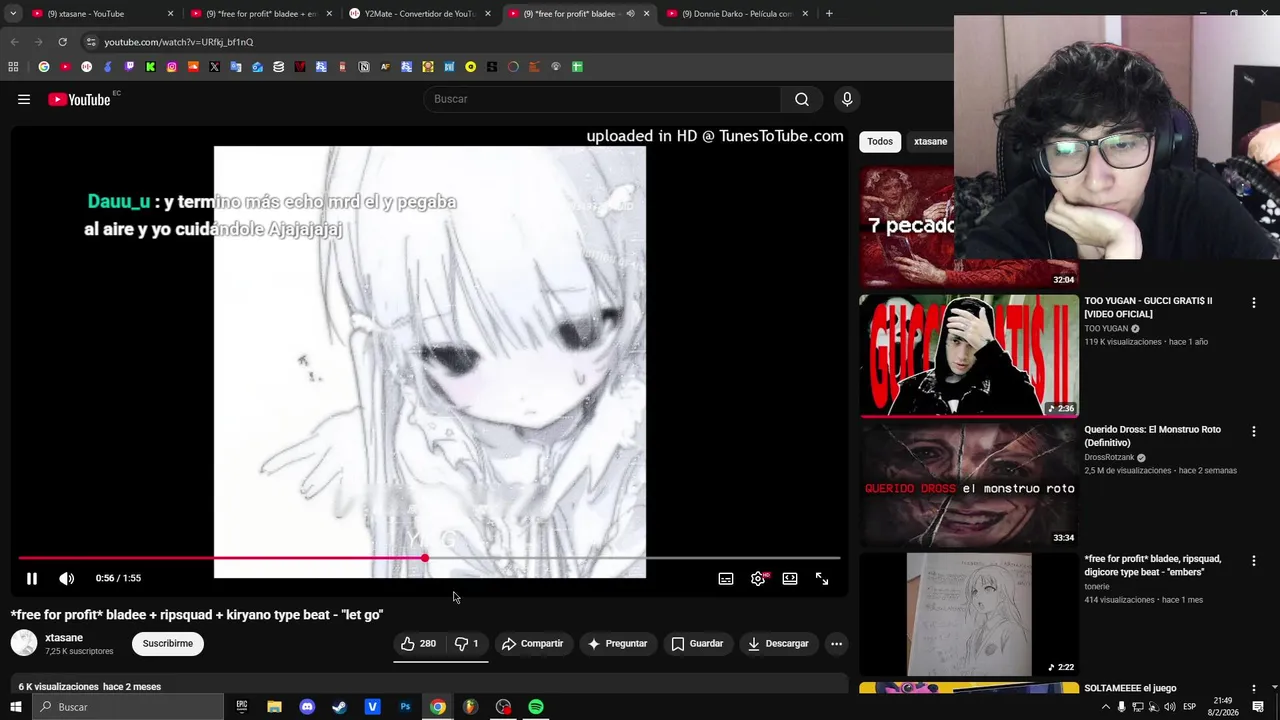Reload the current page

tap(62, 42)
